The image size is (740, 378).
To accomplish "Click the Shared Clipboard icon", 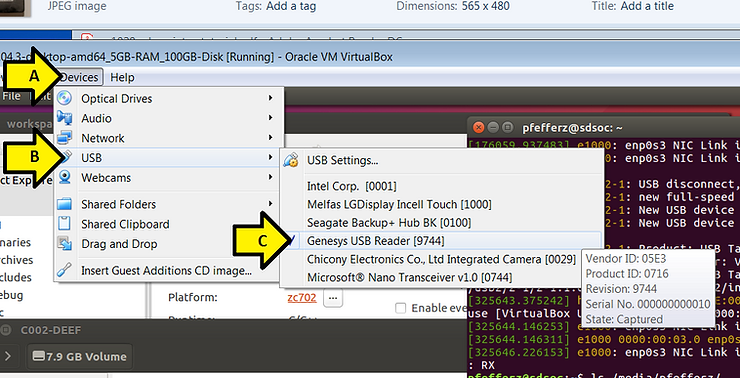I will [64, 224].
